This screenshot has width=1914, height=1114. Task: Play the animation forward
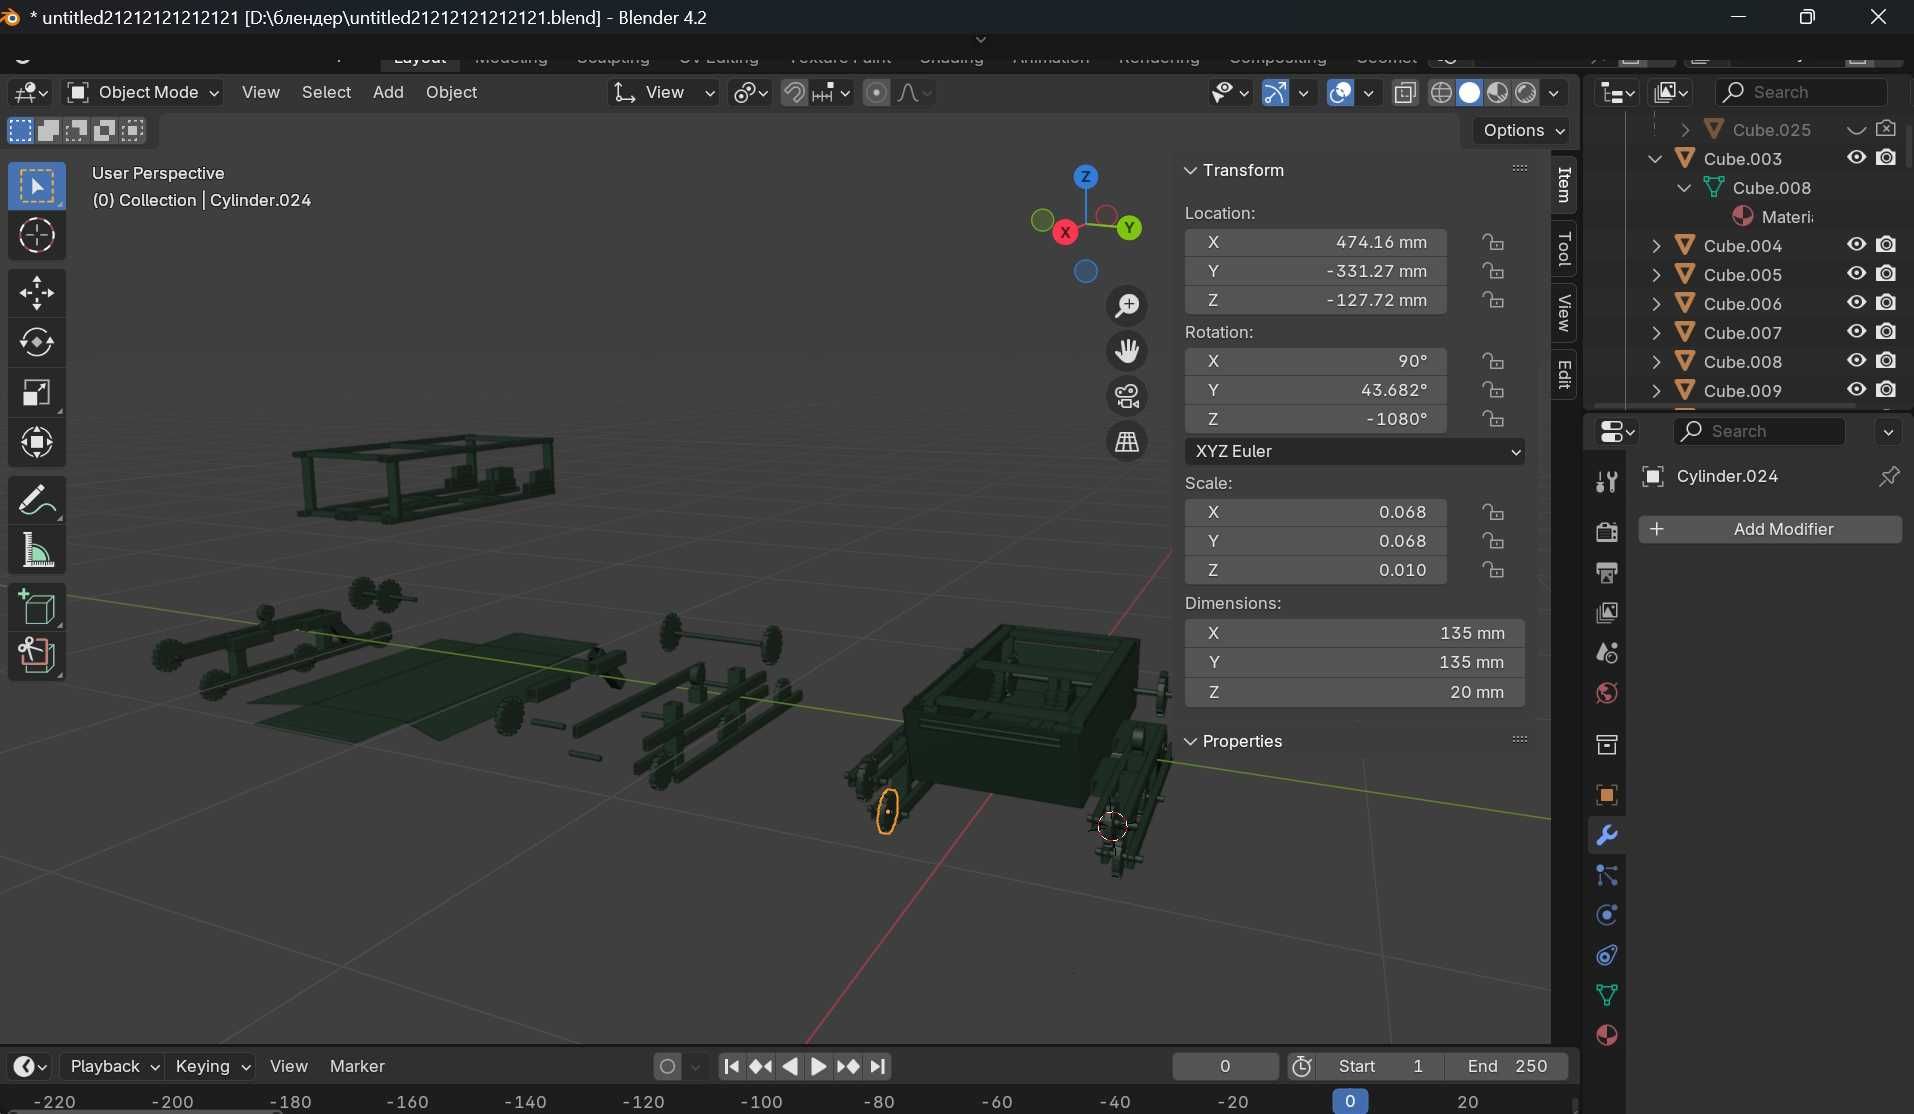818,1066
